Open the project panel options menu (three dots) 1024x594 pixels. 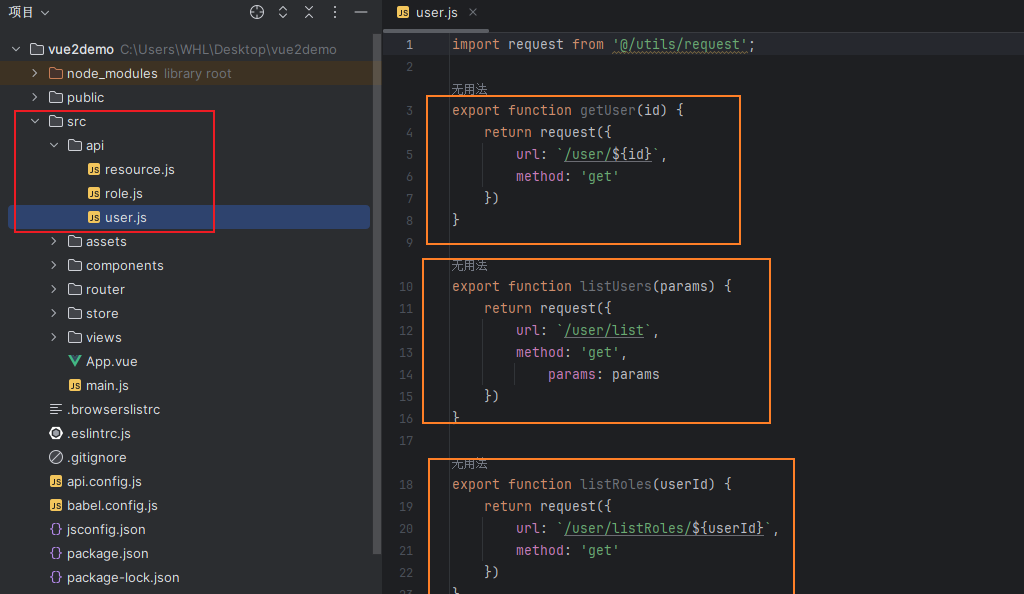[334, 12]
